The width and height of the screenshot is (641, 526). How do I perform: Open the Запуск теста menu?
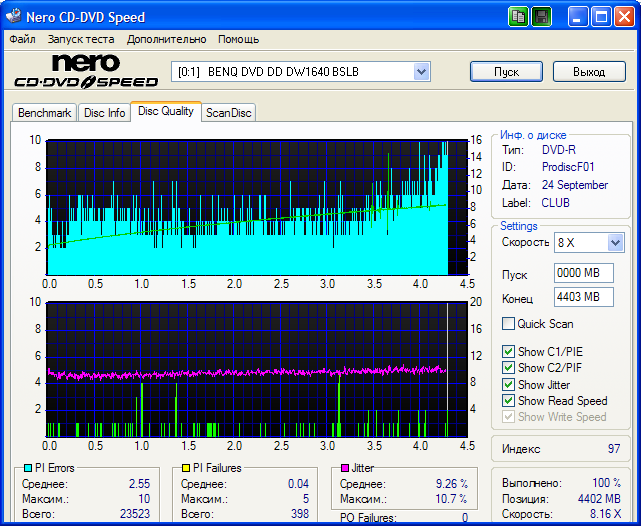81,39
